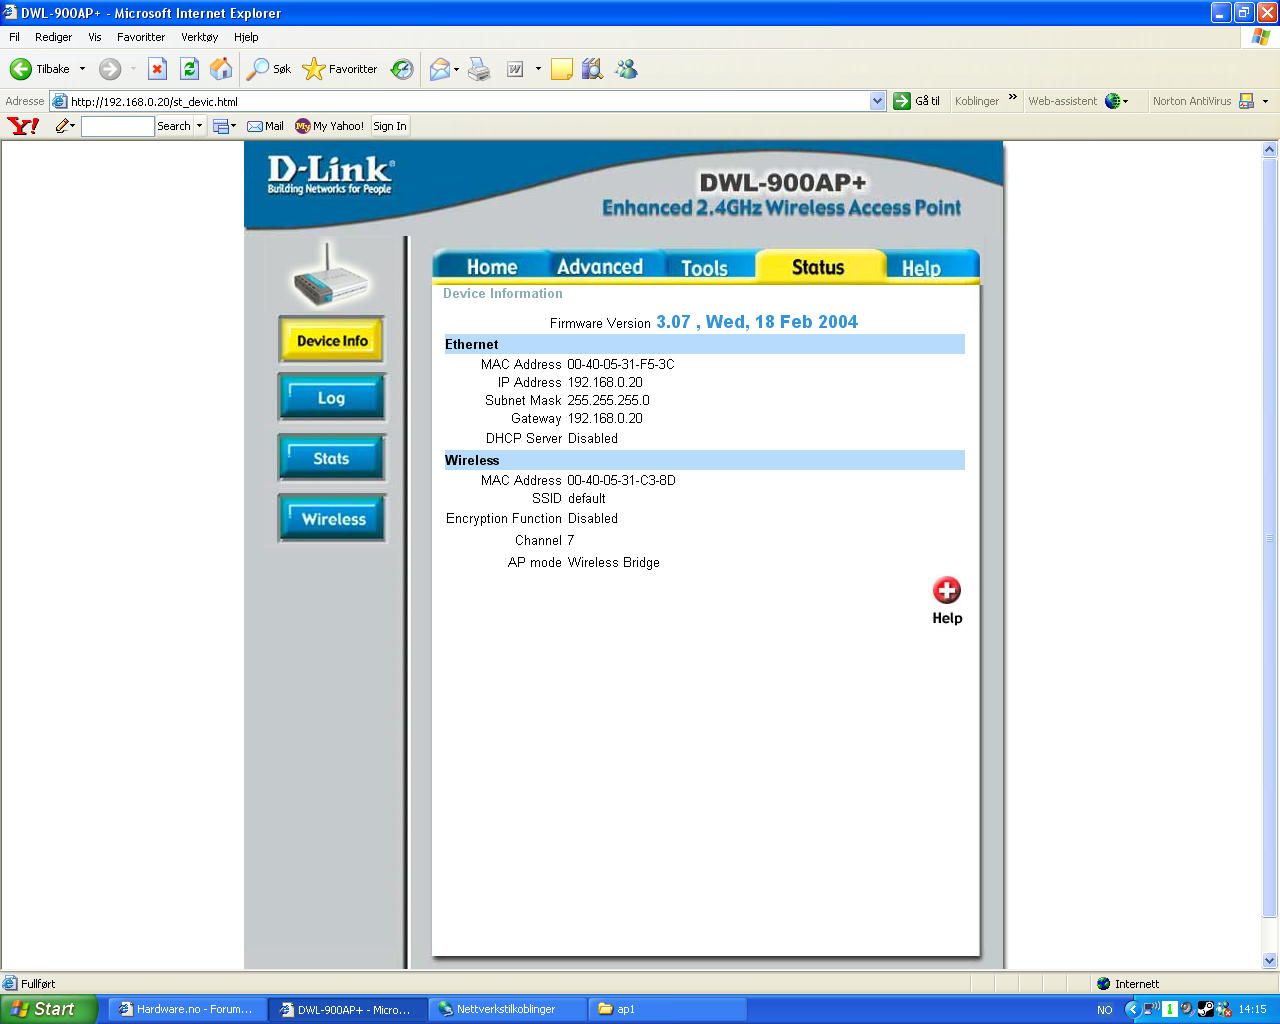Open the Fil menu

[x=14, y=37]
